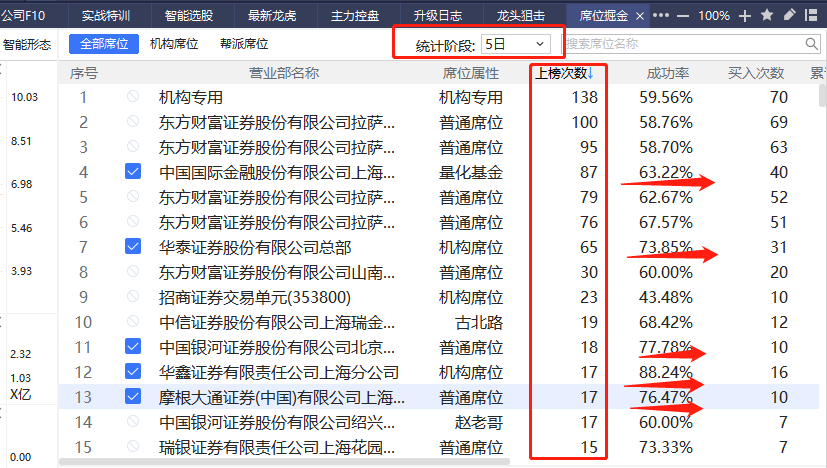Toggle the circle icon for 招商证券交易单元 row
The image size is (827, 468).
click(133, 296)
